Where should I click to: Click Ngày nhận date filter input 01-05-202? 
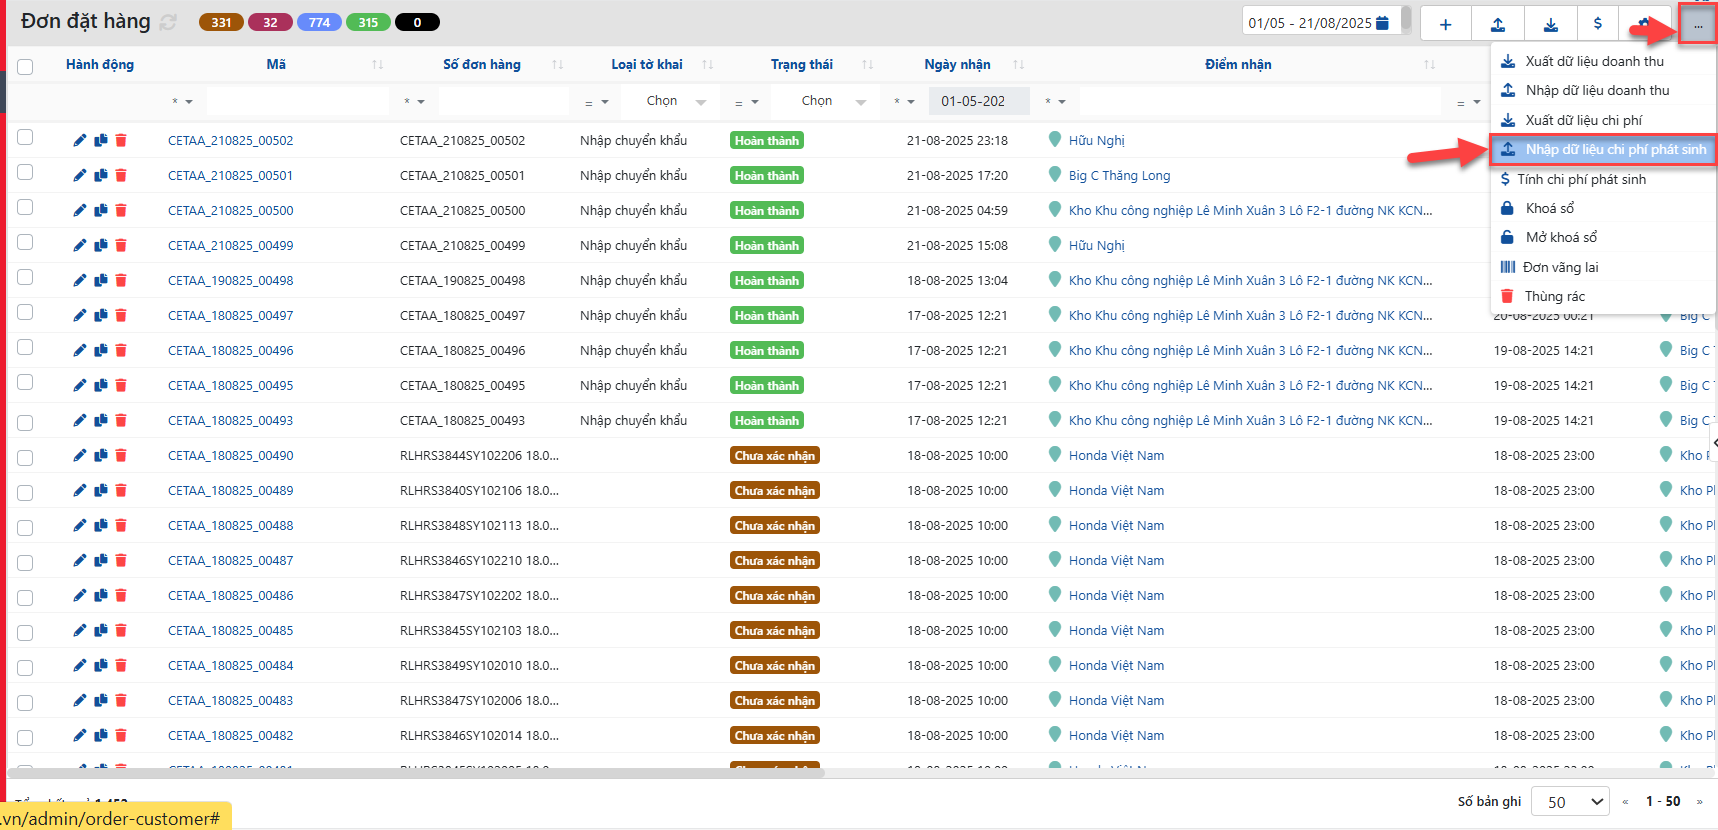pyautogui.click(x=979, y=101)
